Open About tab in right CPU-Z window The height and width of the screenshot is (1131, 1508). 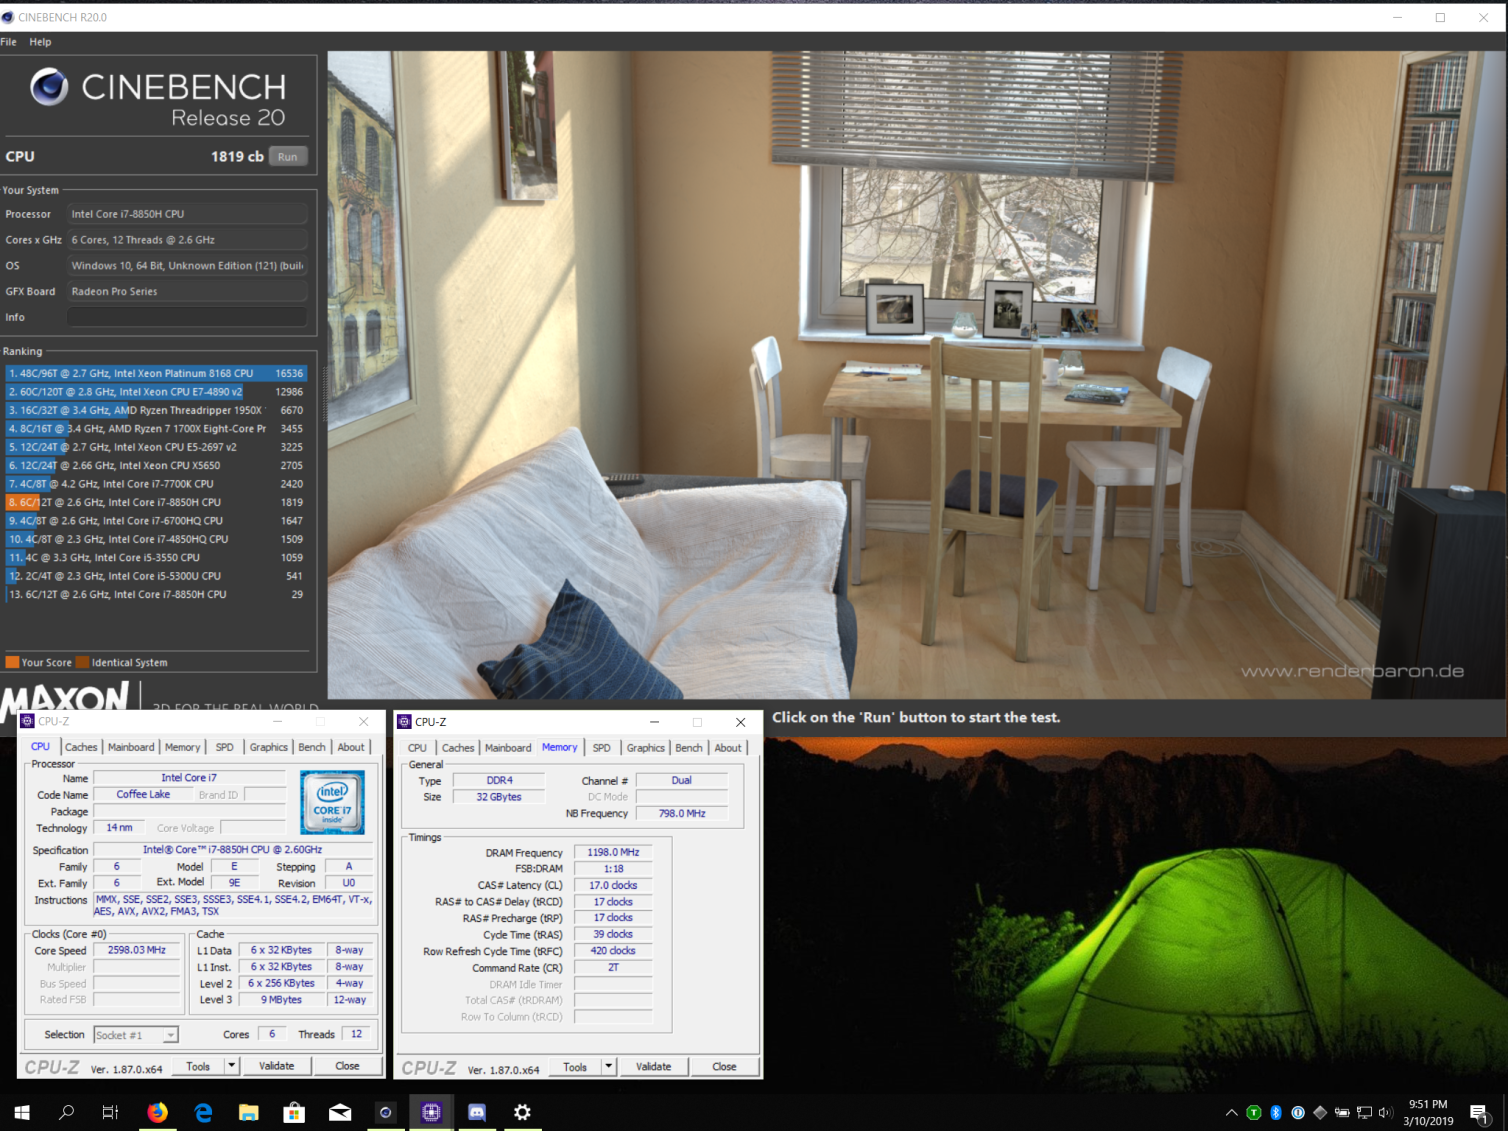[728, 748]
